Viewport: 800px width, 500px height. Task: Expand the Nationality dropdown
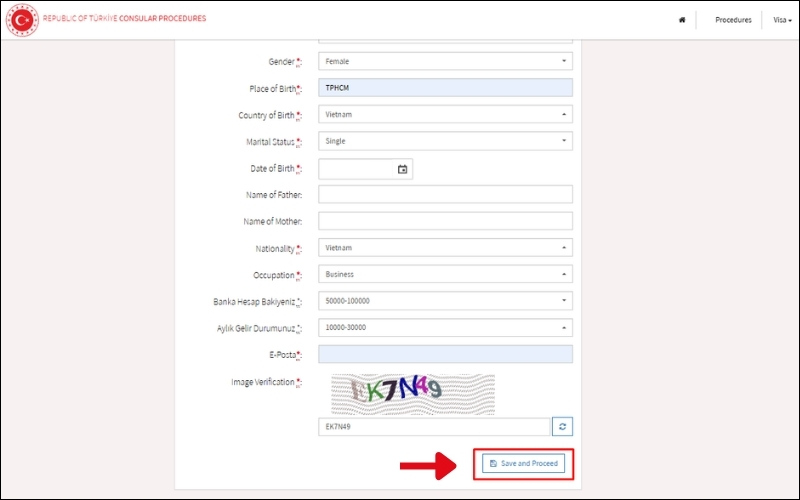445,247
